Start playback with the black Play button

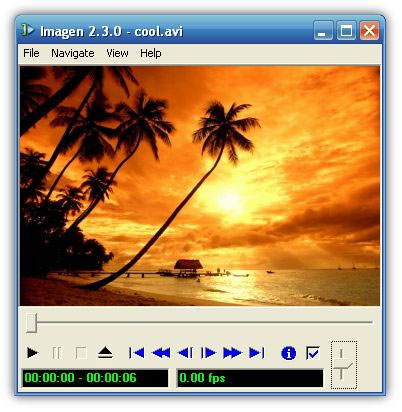point(32,352)
